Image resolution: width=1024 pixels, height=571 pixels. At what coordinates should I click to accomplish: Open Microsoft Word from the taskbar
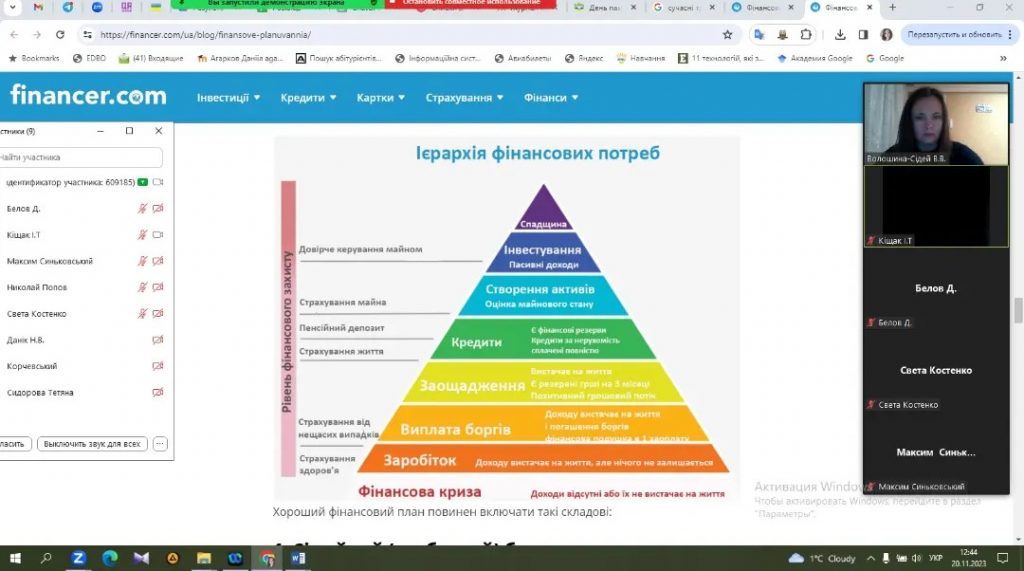coord(298,558)
